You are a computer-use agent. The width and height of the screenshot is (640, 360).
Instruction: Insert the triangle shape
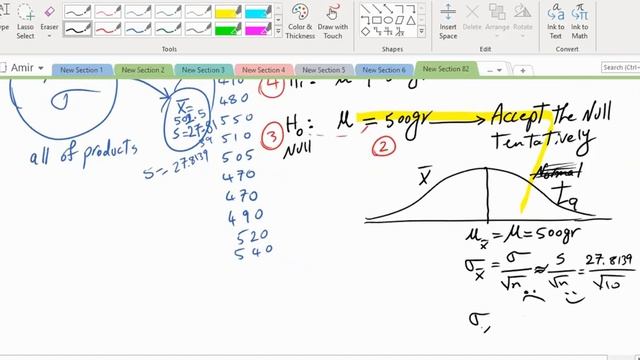(411, 20)
